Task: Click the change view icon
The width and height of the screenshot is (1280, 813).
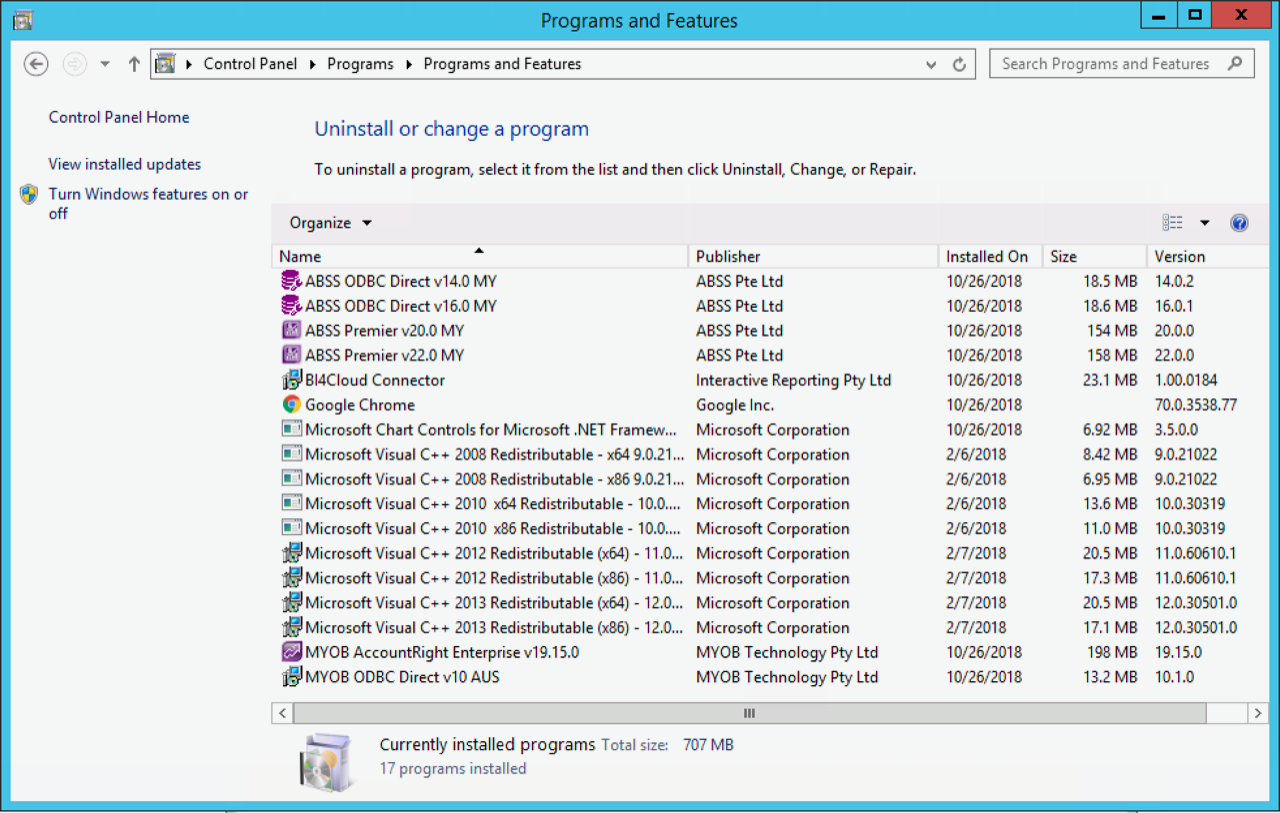Action: (x=1172, y=223)
